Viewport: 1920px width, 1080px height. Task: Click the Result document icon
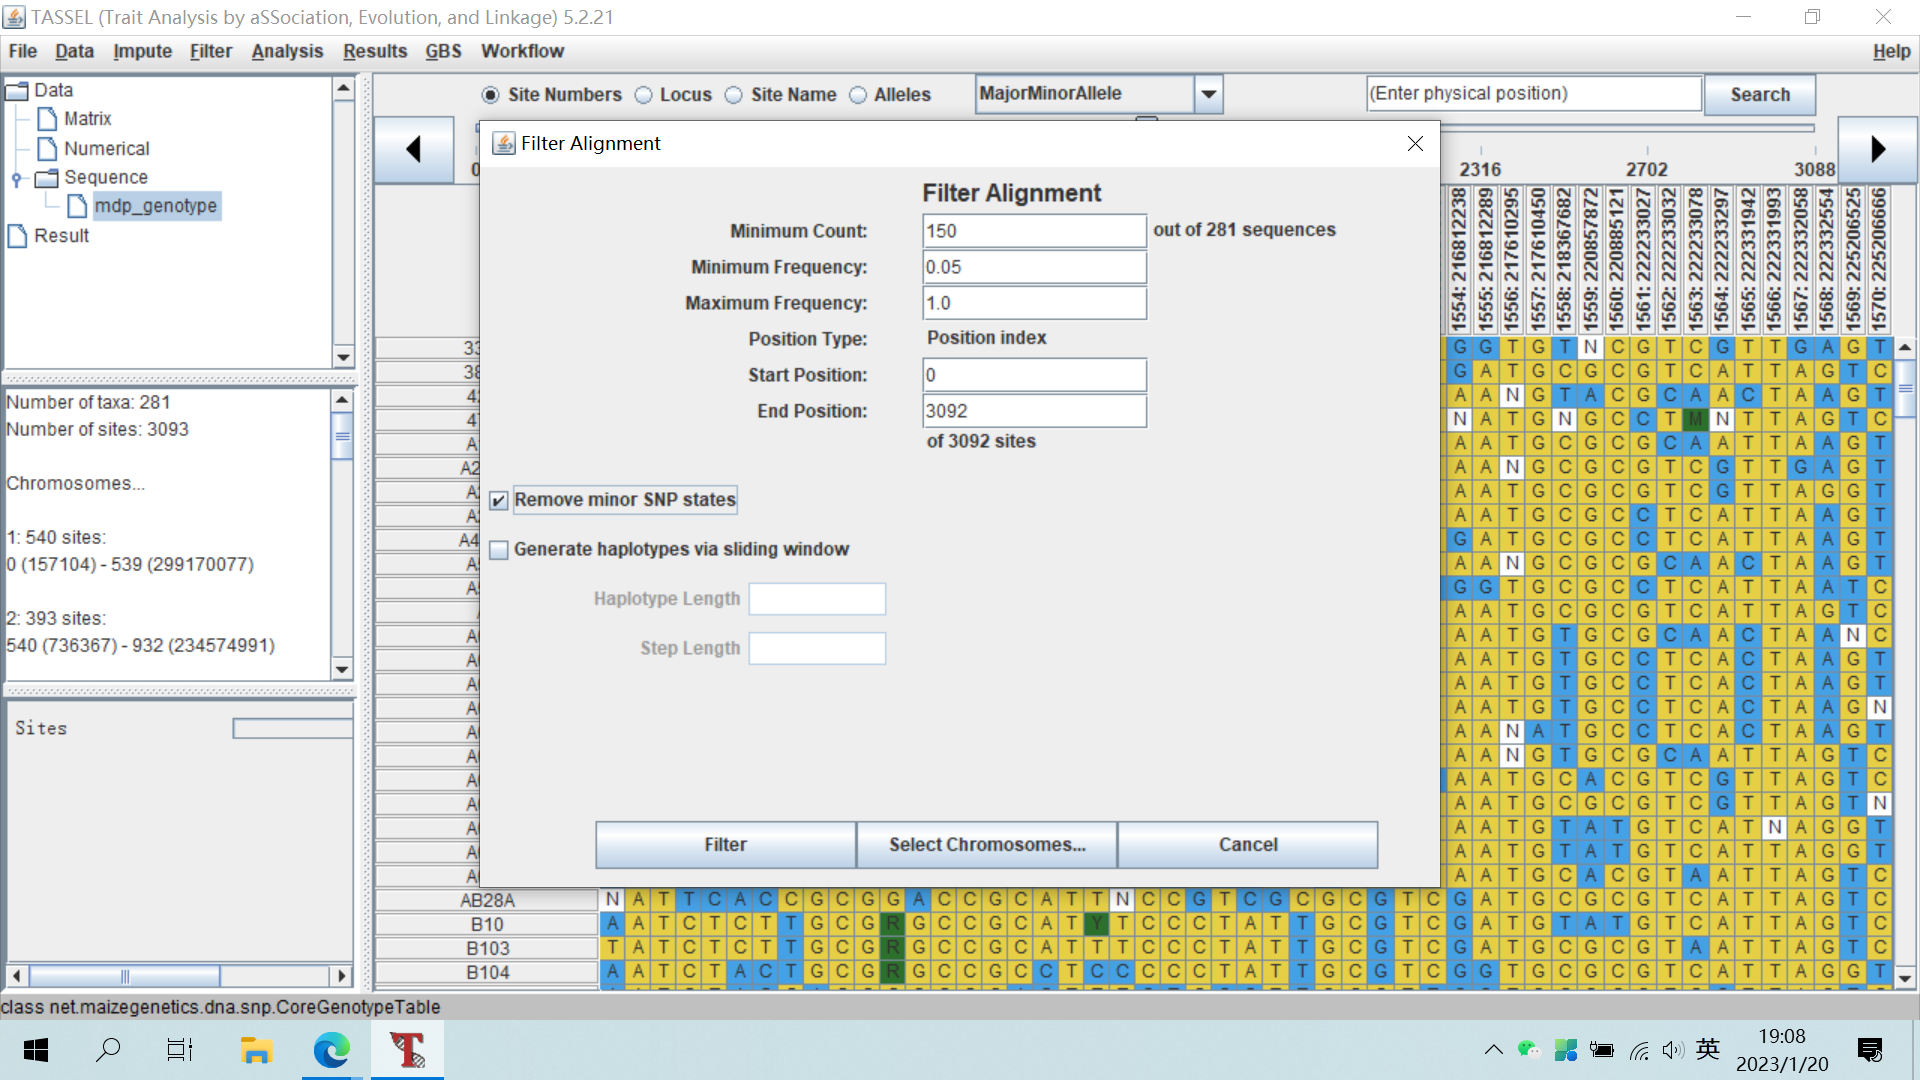pos(17,236)
